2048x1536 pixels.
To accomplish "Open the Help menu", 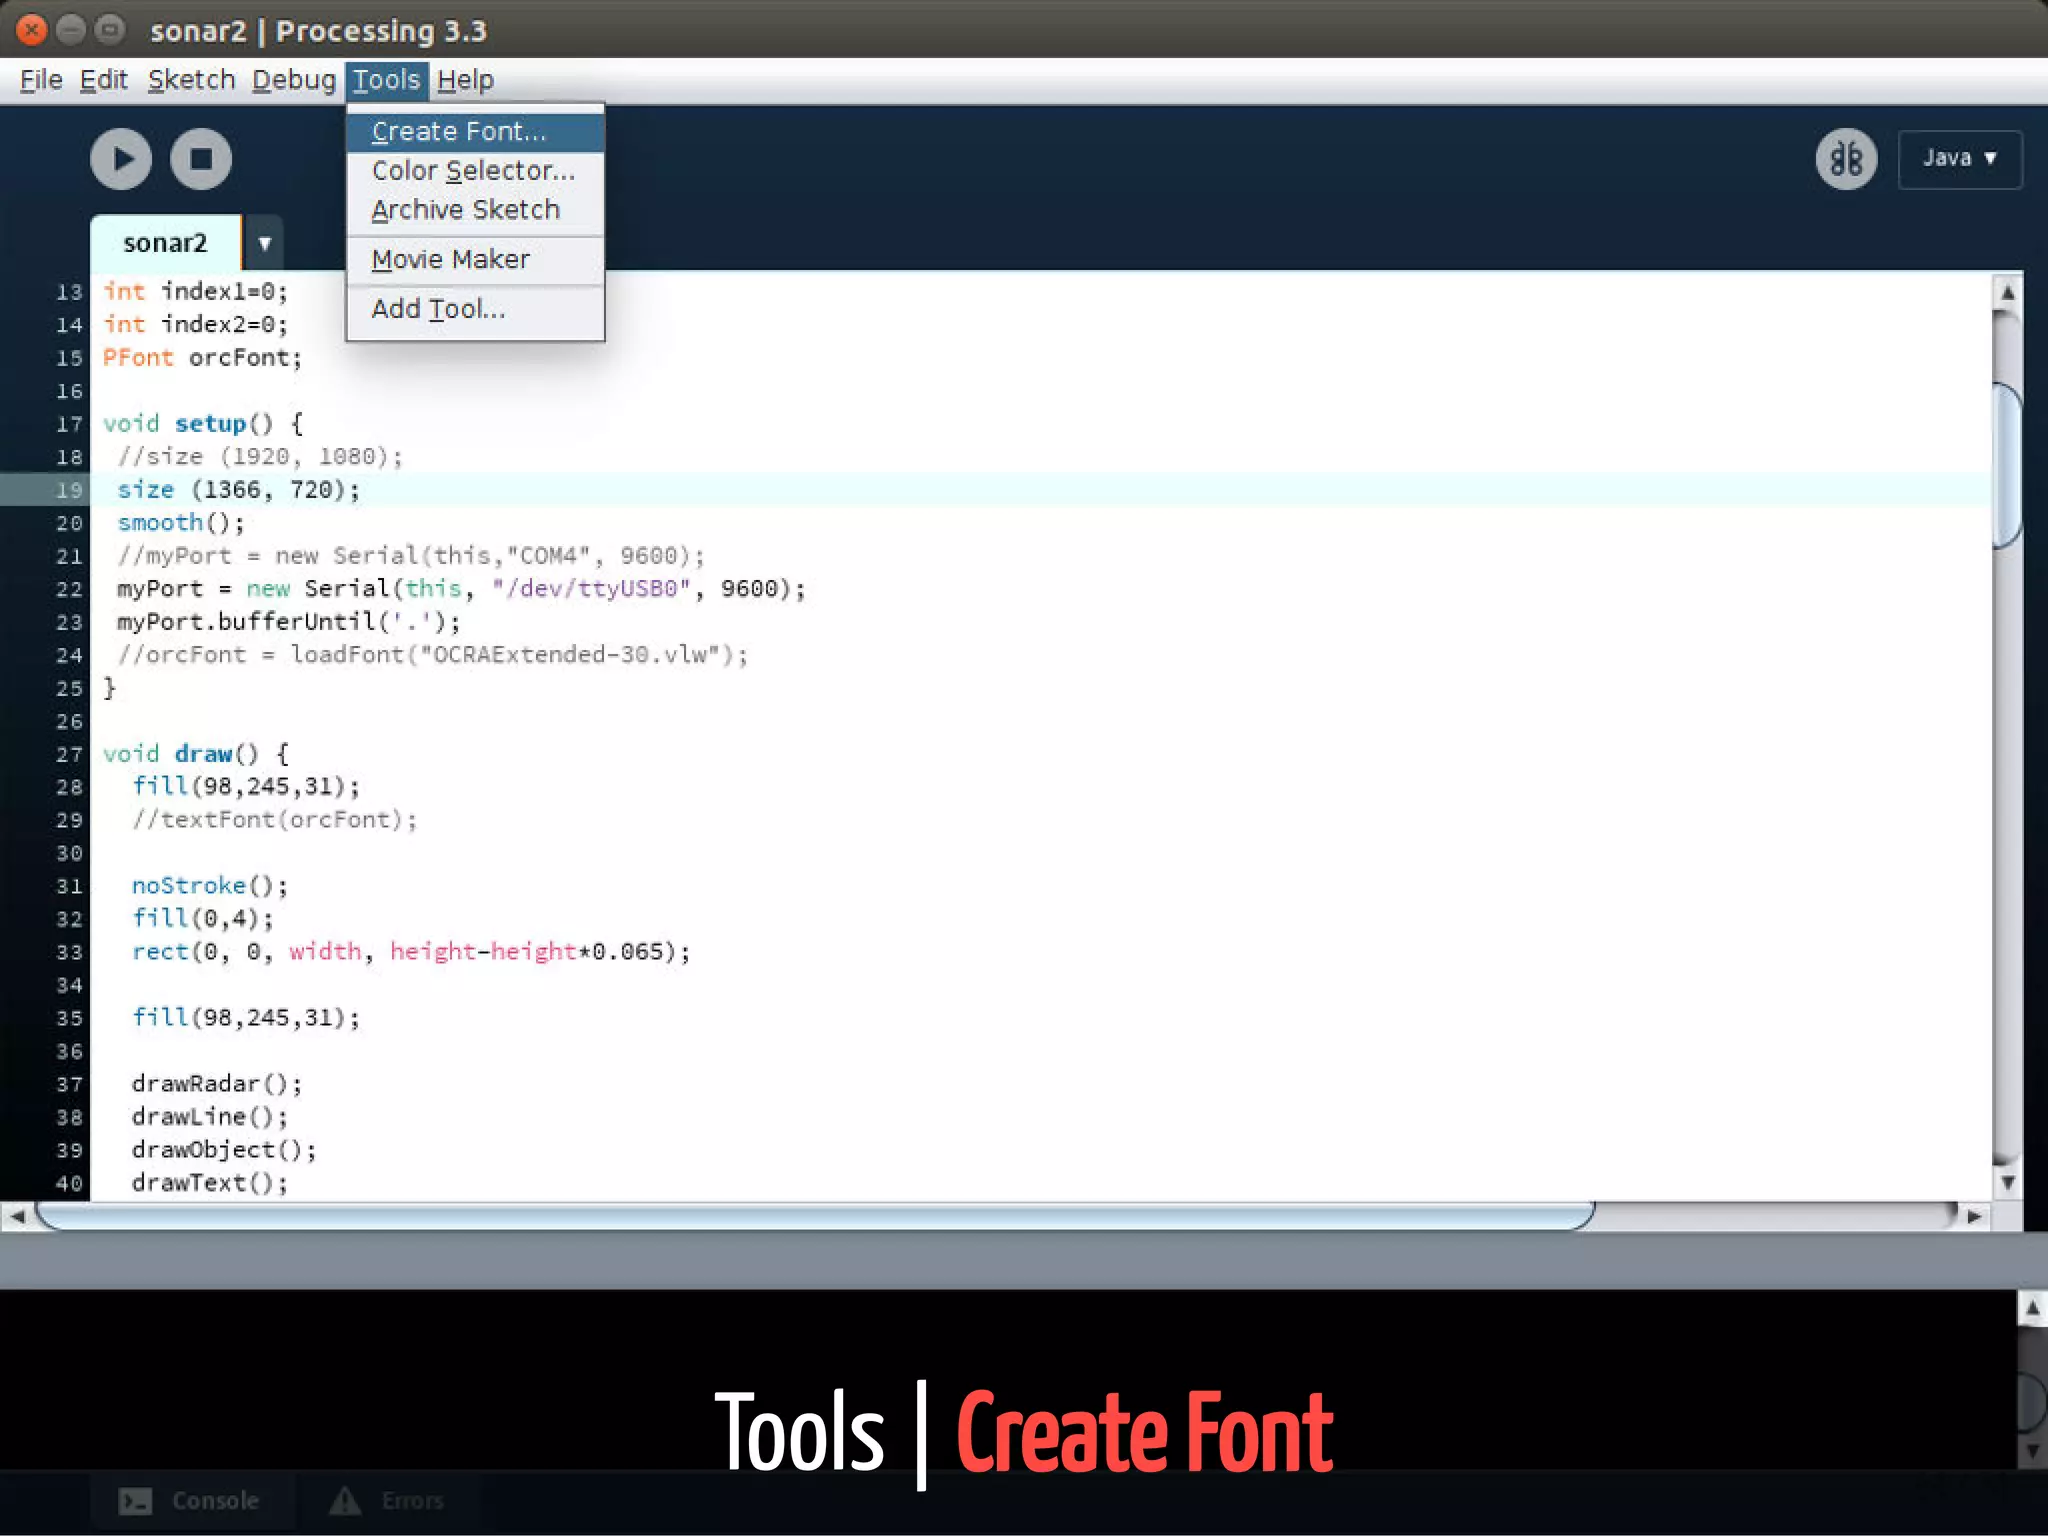I will click(465, 80).
